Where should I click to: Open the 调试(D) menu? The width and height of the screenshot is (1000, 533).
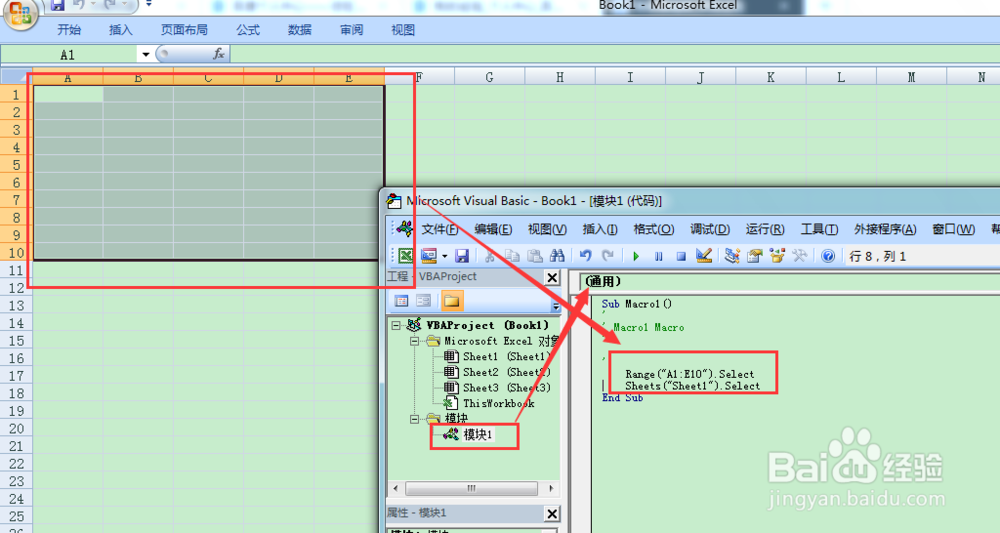pyautogui.click(x=710, y=230)
